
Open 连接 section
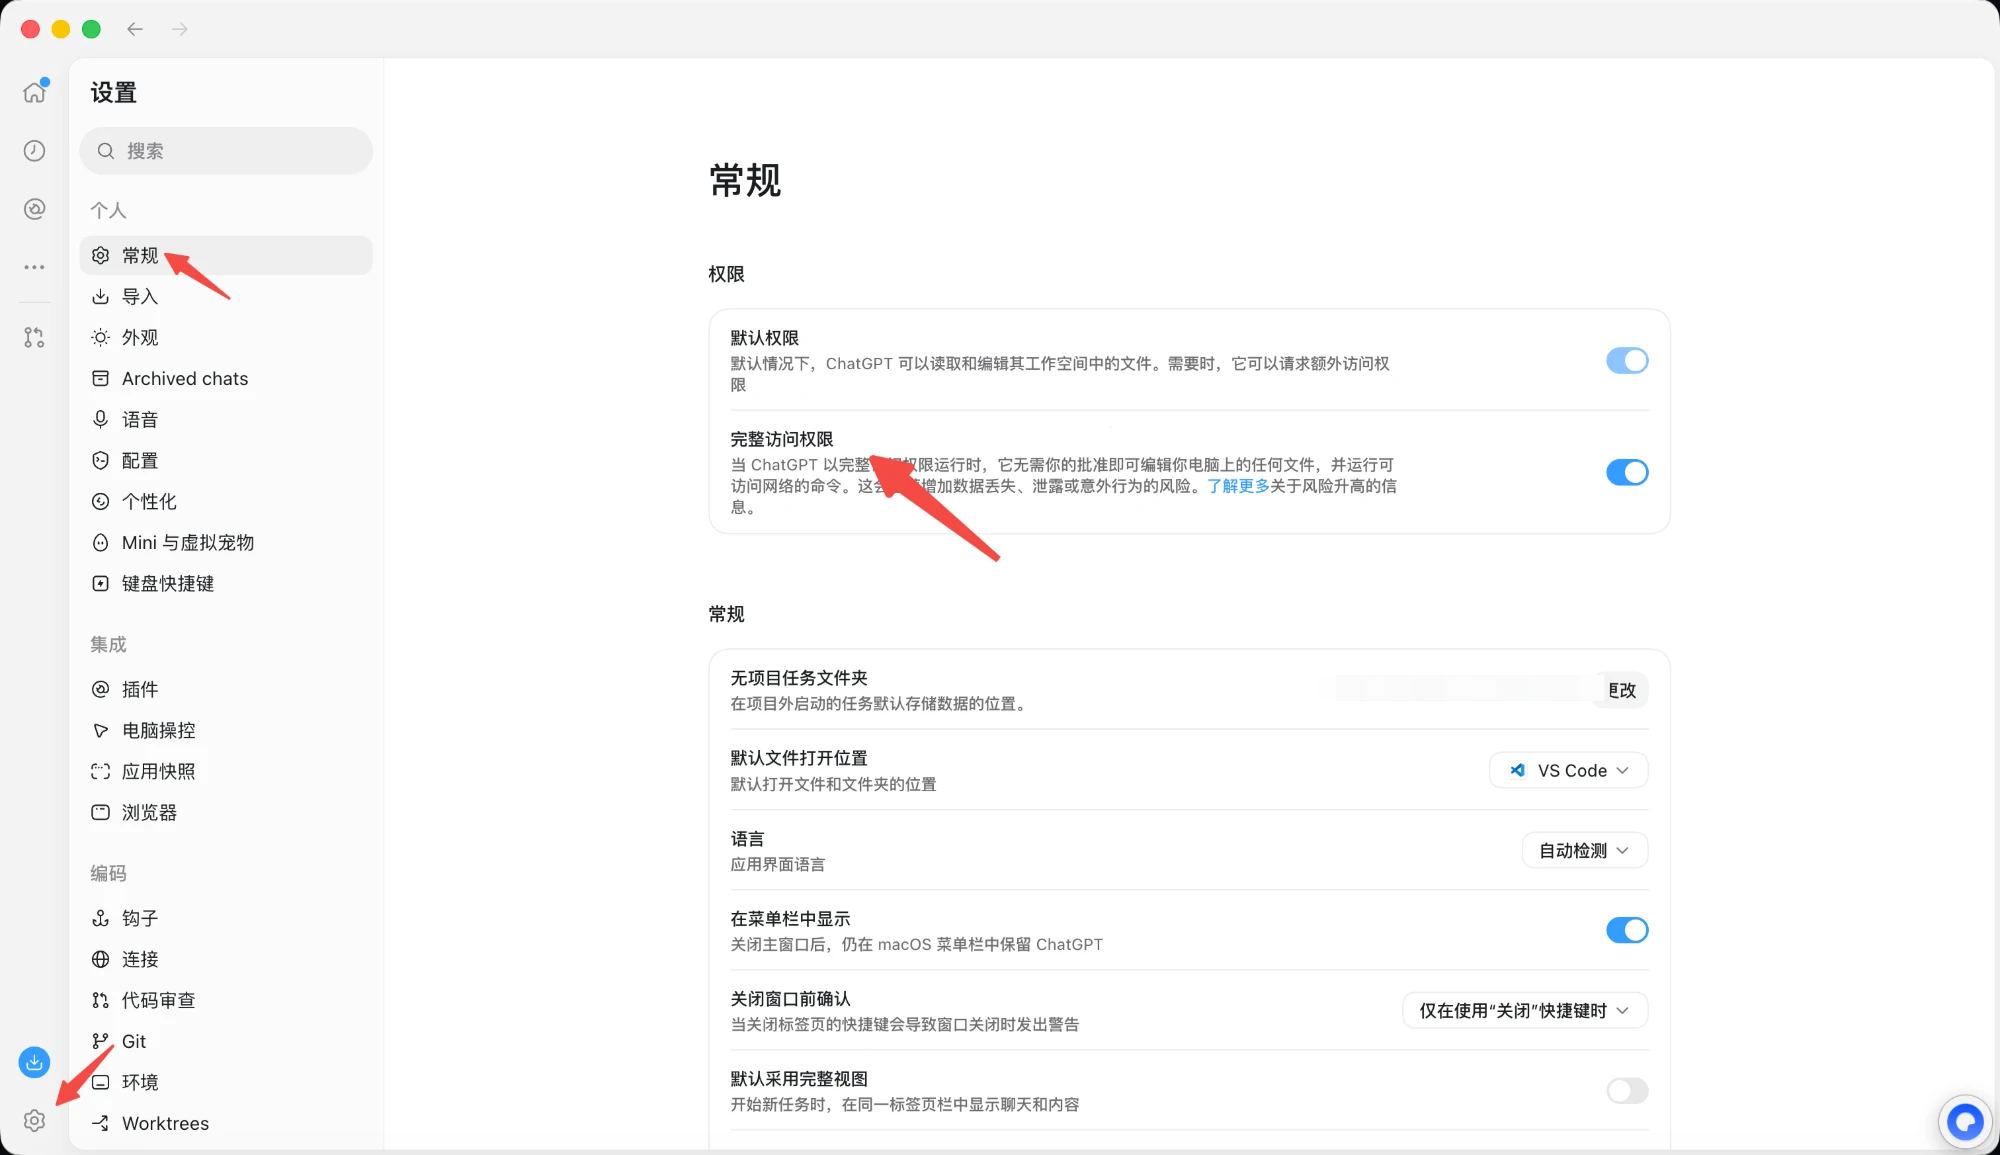click(226, 960)
